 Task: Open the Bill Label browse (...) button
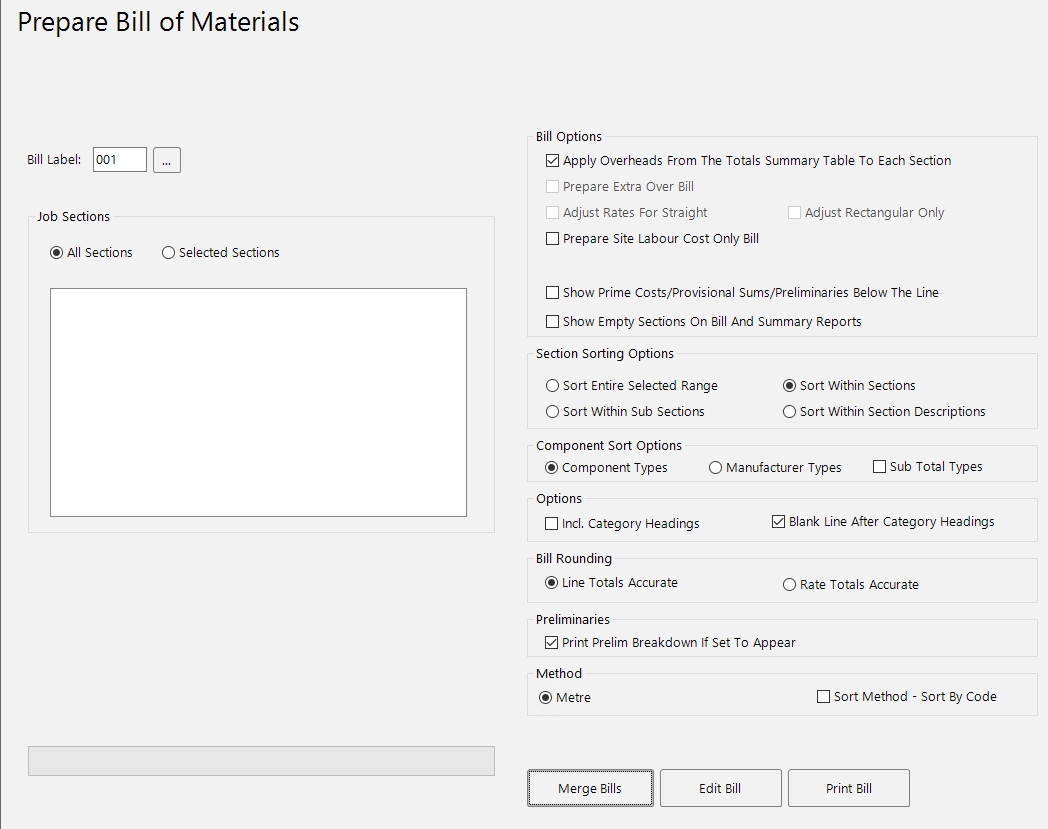point(166,159)
